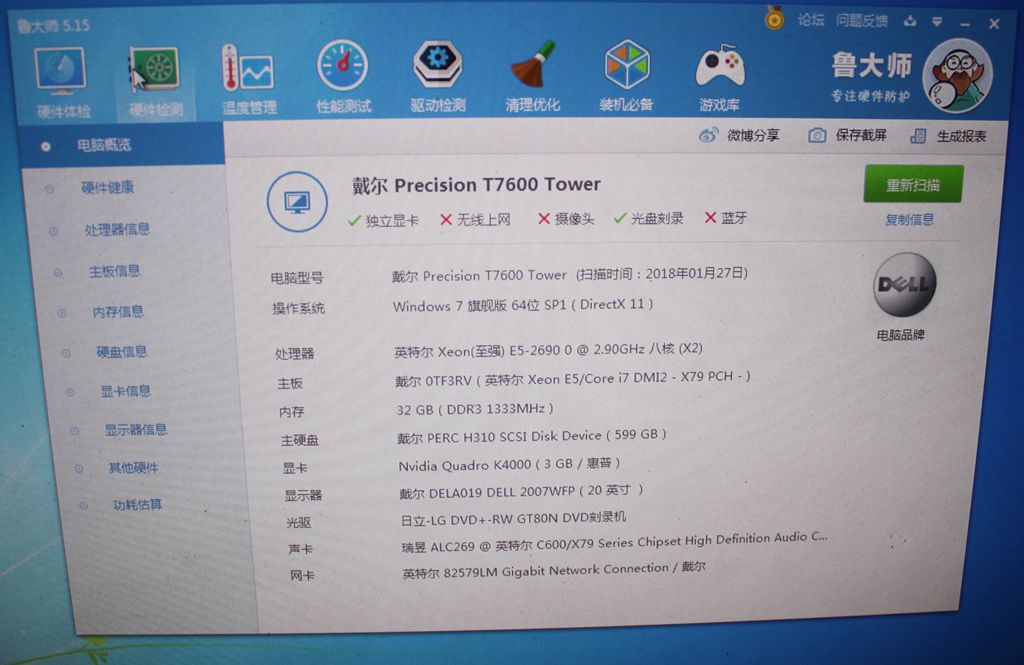This screenshot has width=1024, height=665.
Task: Open the title bar dropdown menu arrow
Action: click(x=937, y=22)
